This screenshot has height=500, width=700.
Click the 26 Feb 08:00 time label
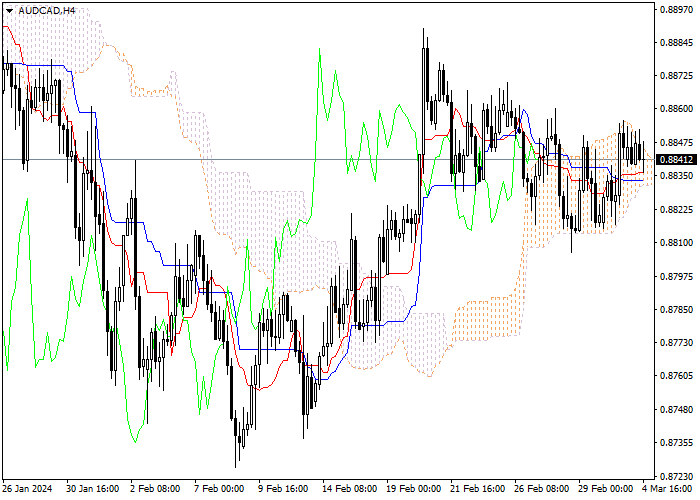pos(542,489)
